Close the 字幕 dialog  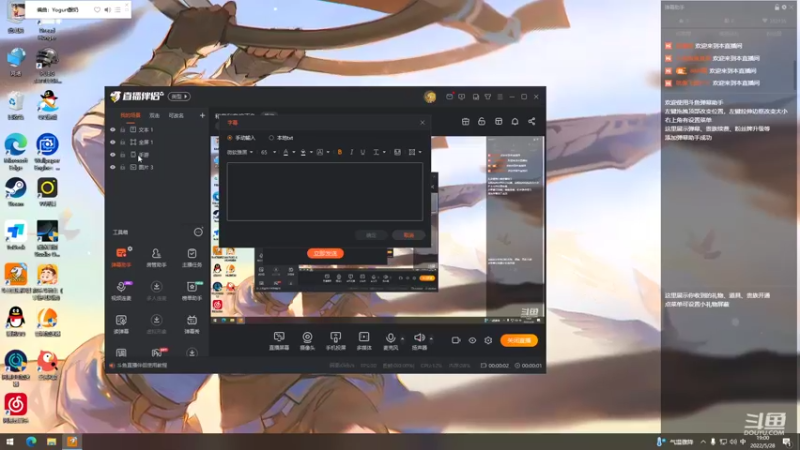[422, 122]
